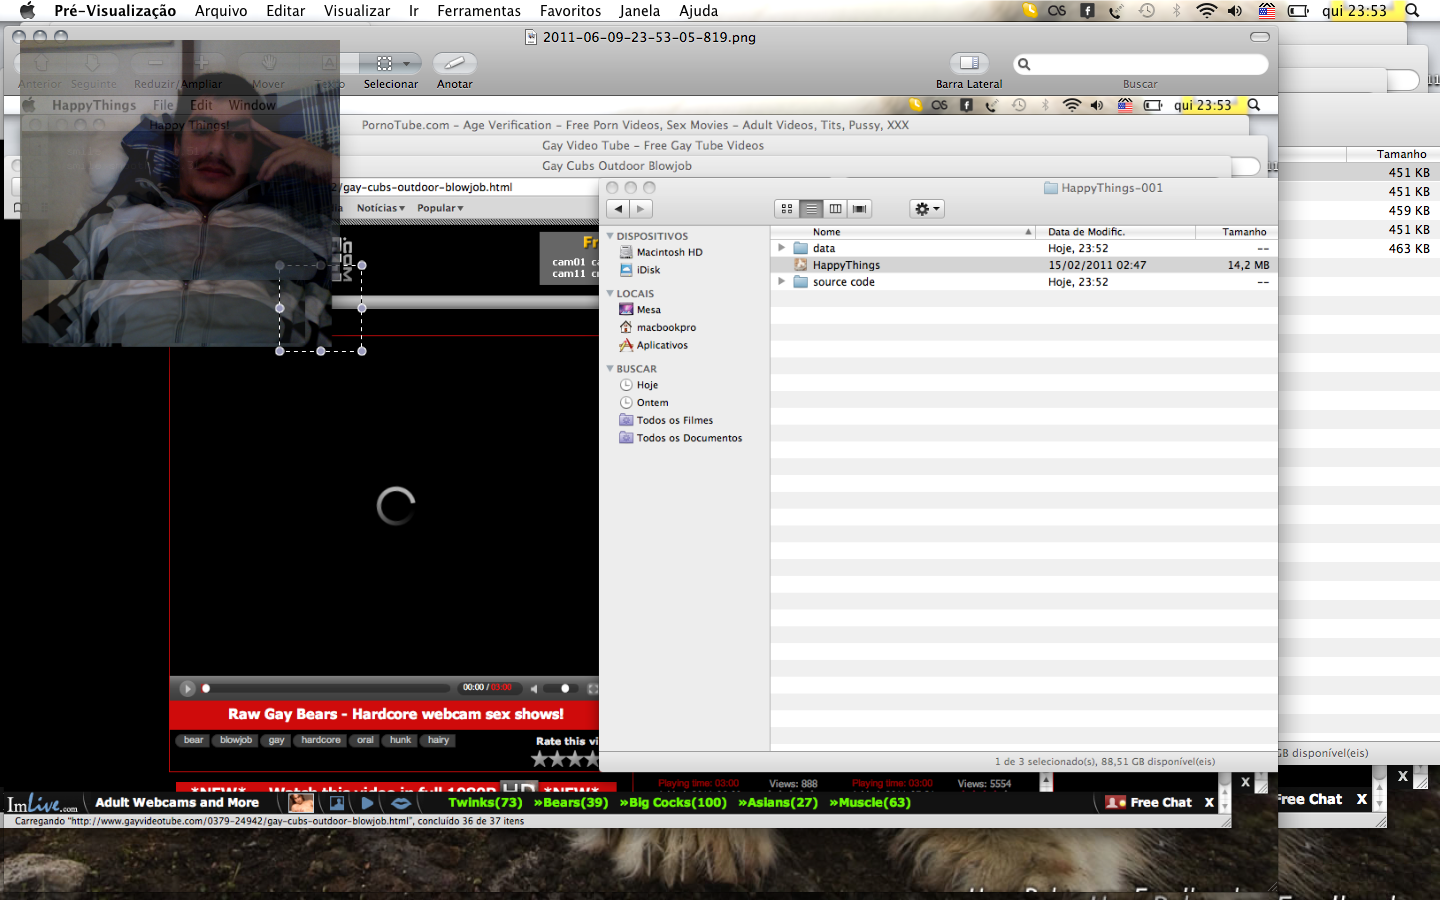The height and width of the screenshot is (900, 1440).
Task: Open the Favoritos menu
Action: point(570,11)
